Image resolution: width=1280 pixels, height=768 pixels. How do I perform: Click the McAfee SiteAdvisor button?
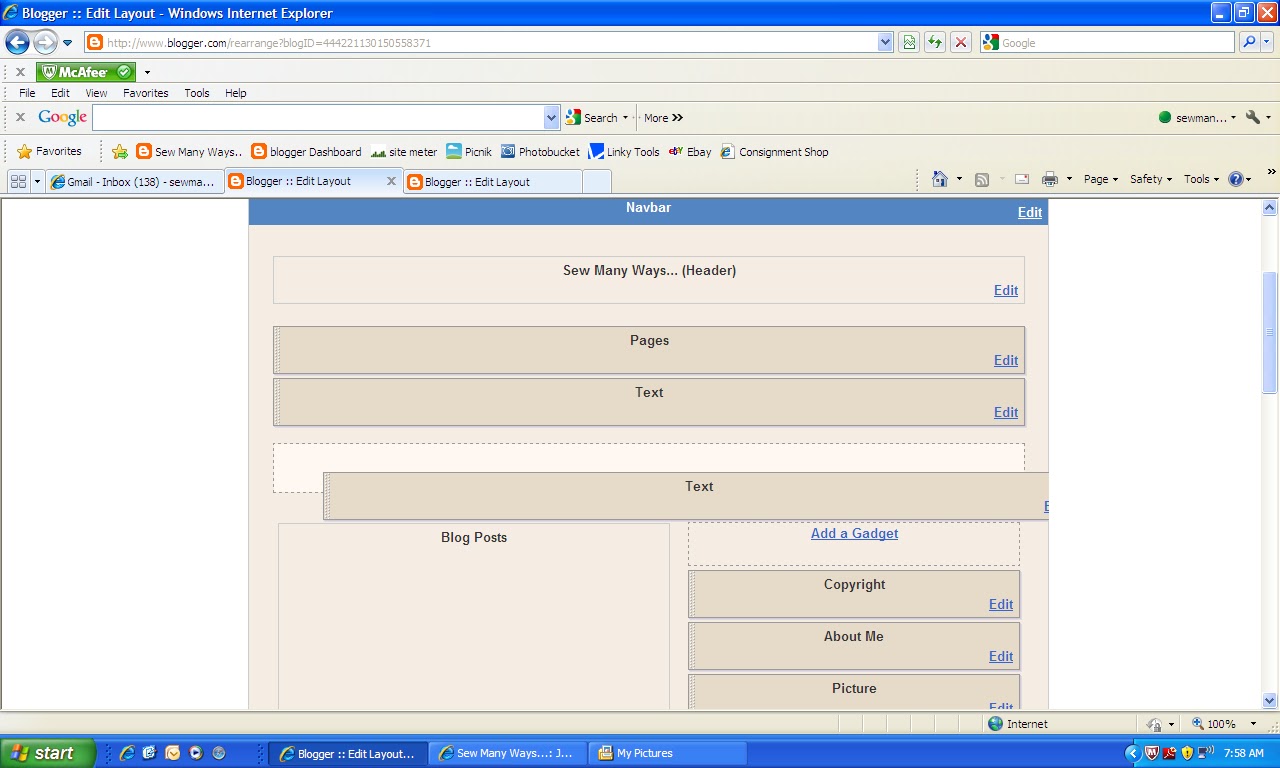tap(85, 71)
